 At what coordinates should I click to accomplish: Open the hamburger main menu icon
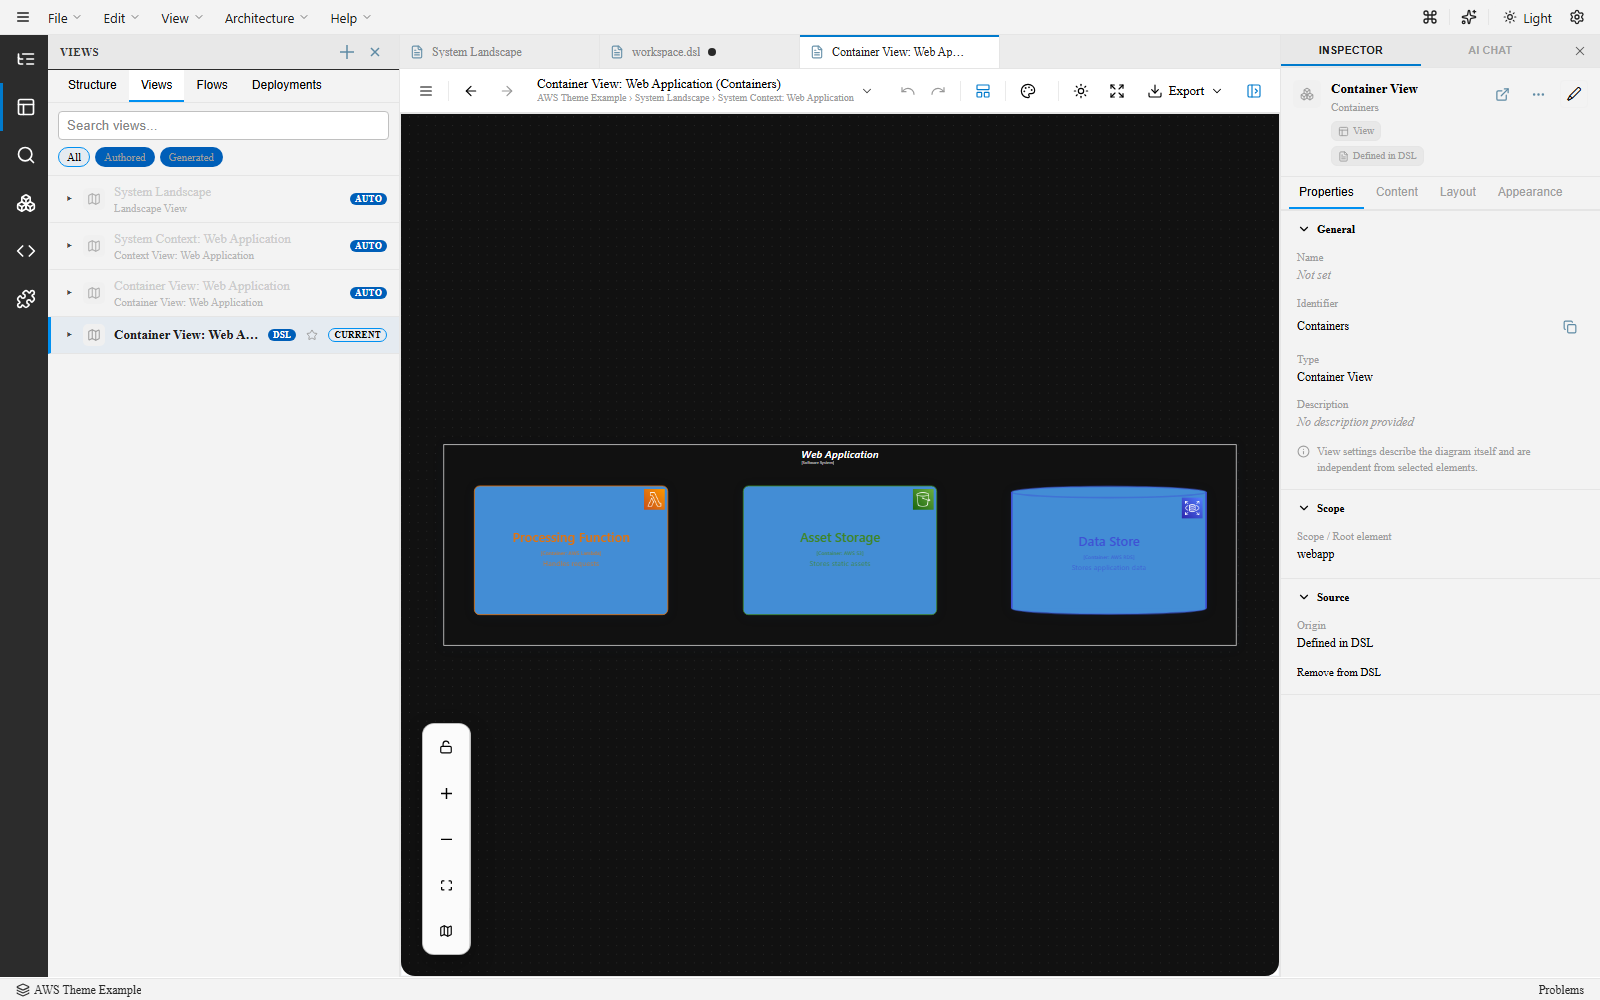pos(23,18)
